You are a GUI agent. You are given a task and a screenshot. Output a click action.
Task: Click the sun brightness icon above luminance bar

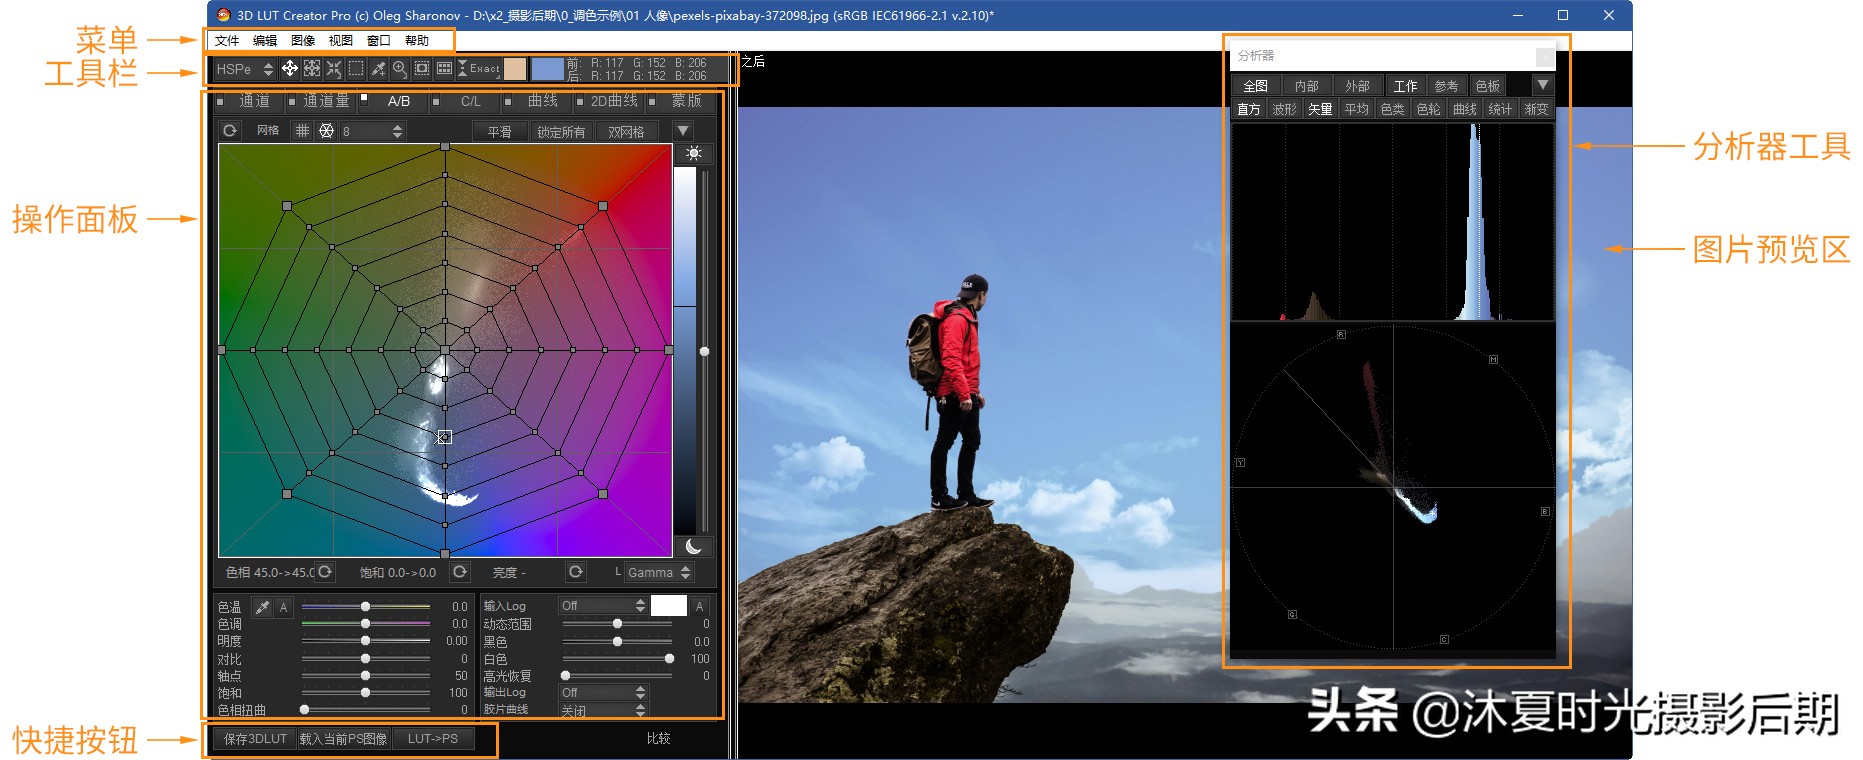693,153
